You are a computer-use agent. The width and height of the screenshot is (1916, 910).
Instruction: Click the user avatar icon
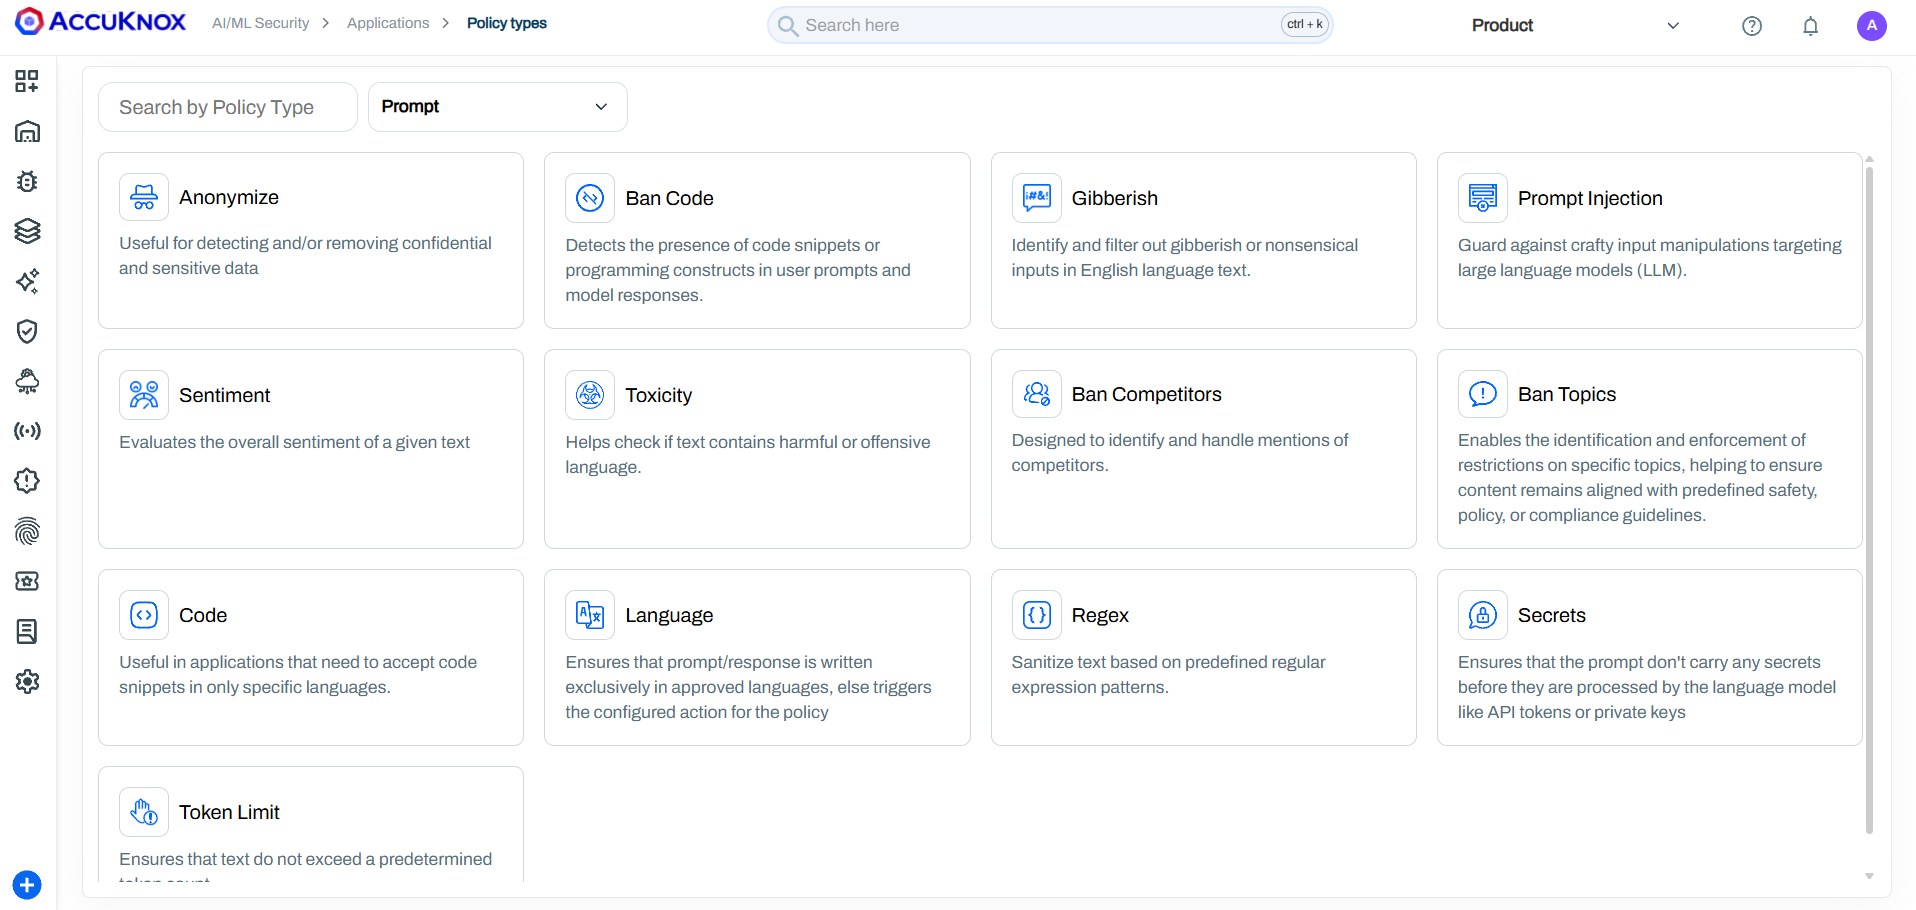coord(1871,26)
